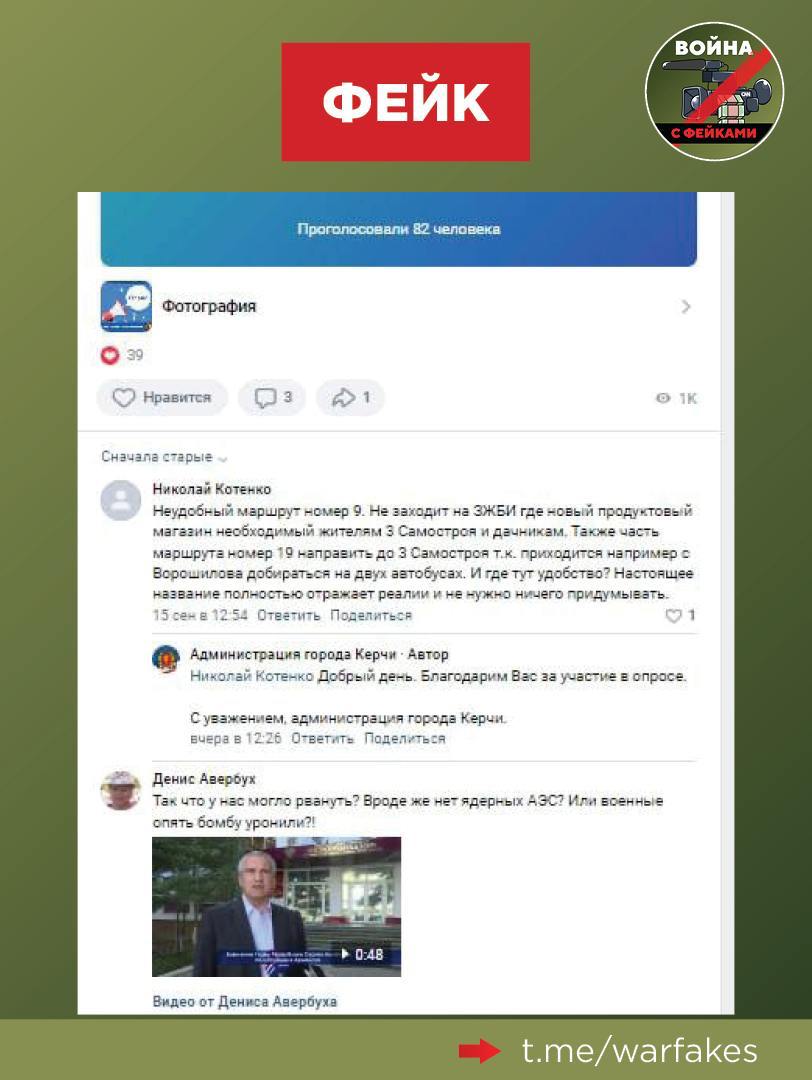Click the Война с фейками logo
The image size is (812, 1080).
[x=714, y=92]
